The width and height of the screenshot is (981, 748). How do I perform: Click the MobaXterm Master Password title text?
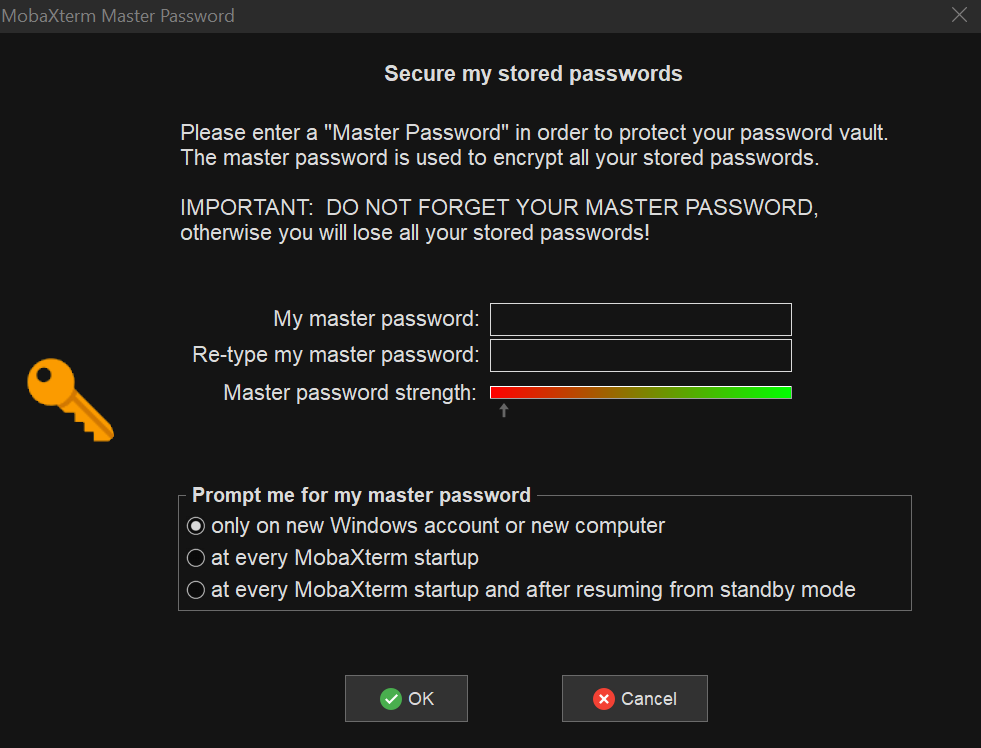pos(119,15)
